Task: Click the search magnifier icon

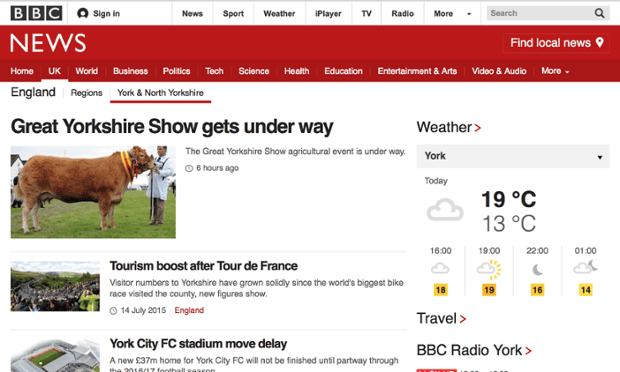Action: pyautogui.click(x=599, y=13)
